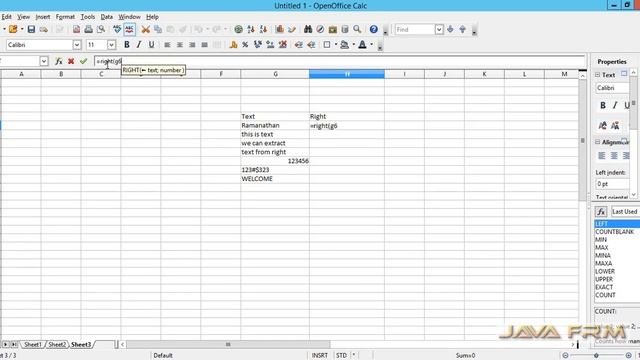The height and width of the screenshot is (360, 640).
Task: Open OpenOffice Help icon
Action: click(373, 29)
